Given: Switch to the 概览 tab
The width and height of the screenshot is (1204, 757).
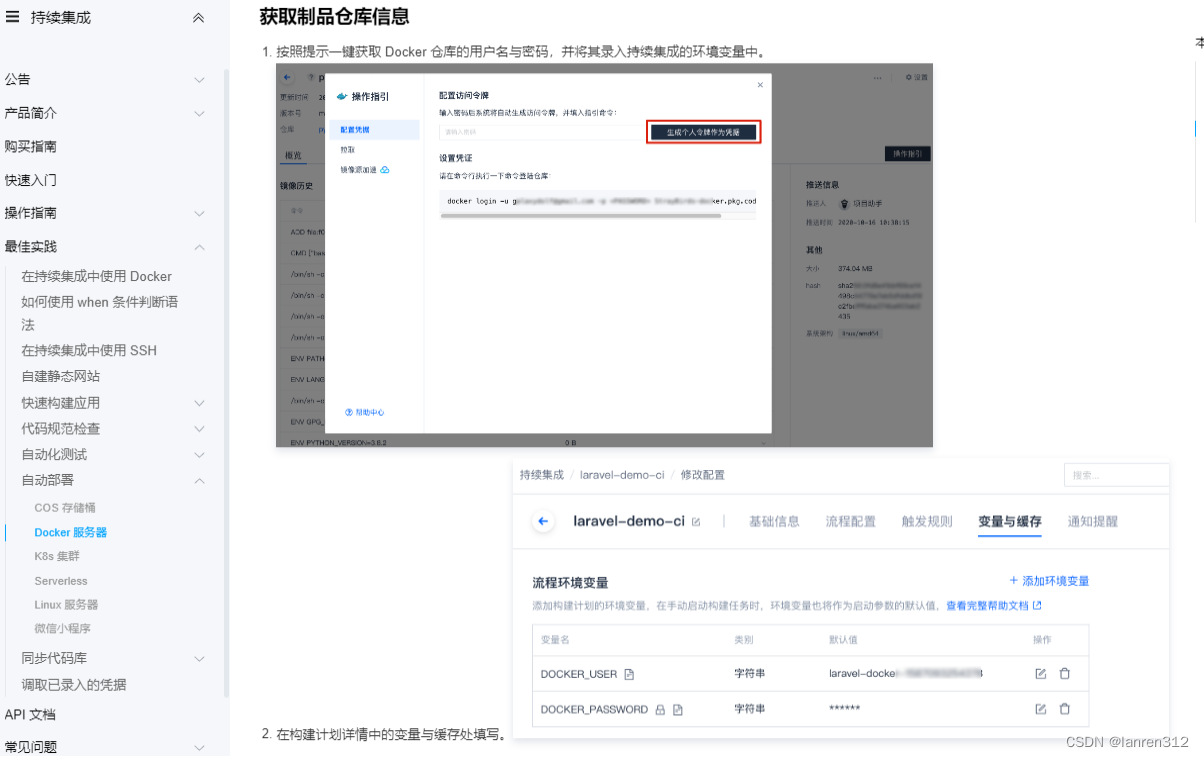Looking at the screenshot, I should (x=294, y=155).
